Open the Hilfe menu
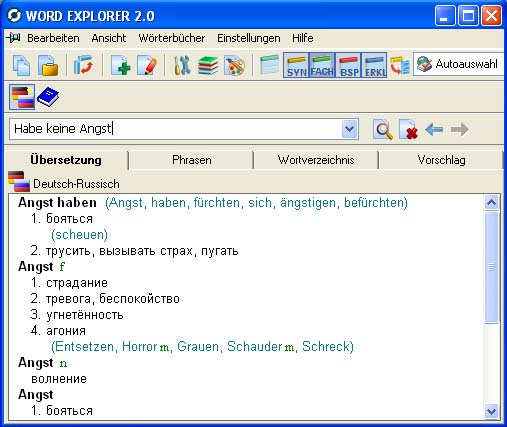Screen dimensions: 507x427 pos(303,38)
